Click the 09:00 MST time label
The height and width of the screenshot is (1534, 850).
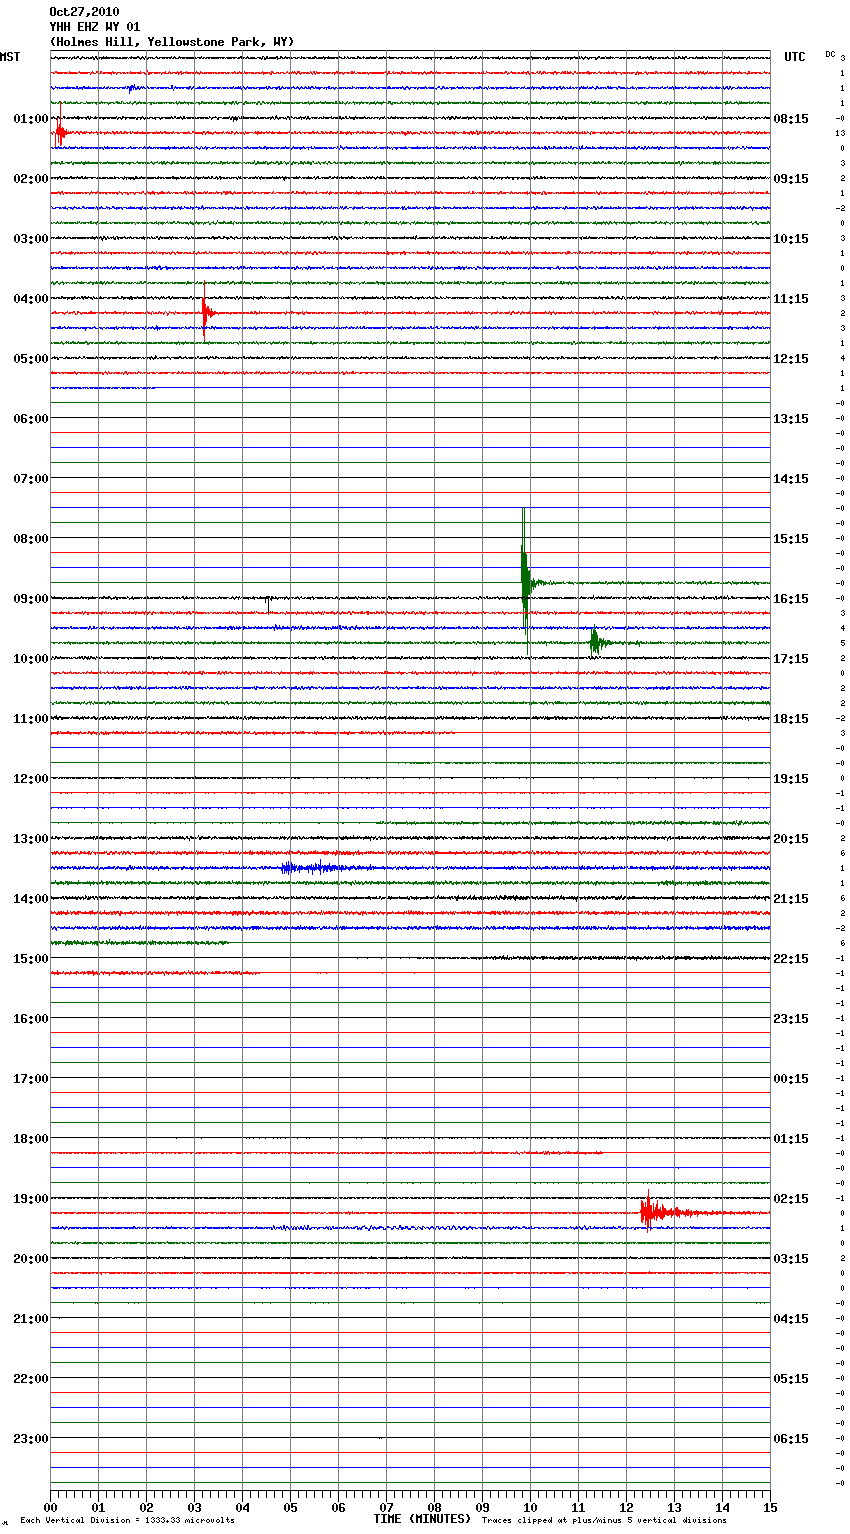31,599
